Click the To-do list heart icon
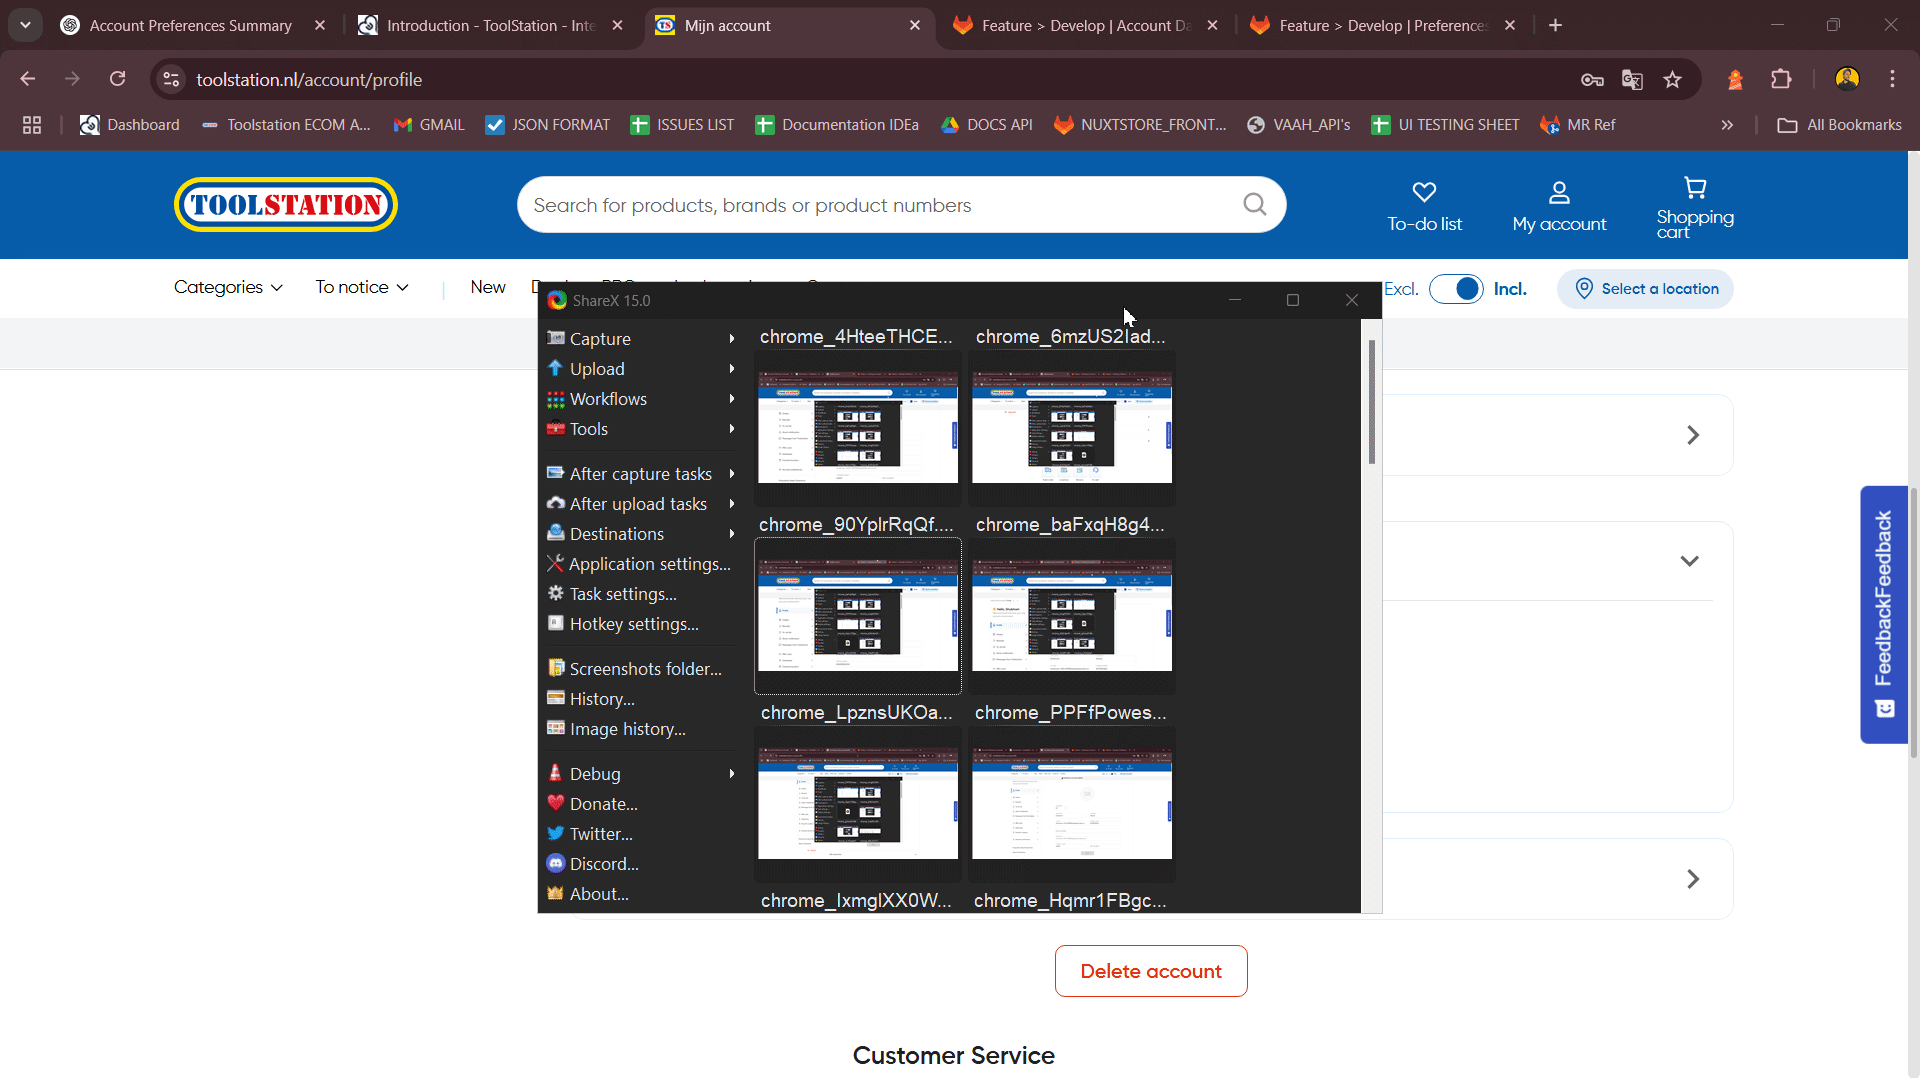Viewport: 1920px width, 1078px height. [1424, 192]
